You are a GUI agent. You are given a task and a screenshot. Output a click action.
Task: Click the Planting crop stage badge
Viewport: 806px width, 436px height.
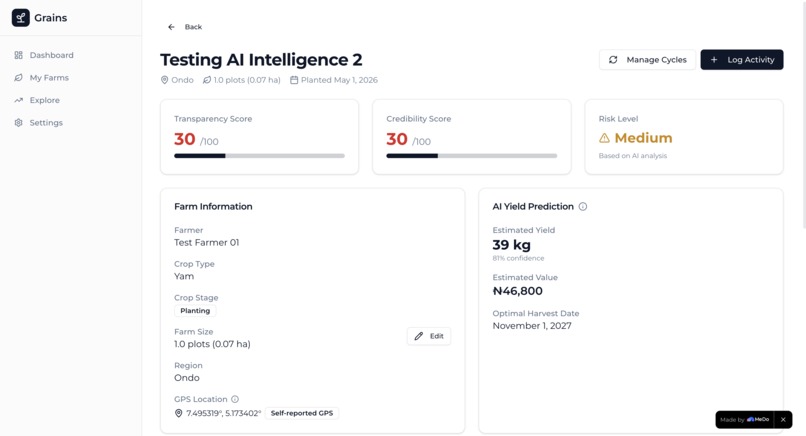(x=195, y=311)
